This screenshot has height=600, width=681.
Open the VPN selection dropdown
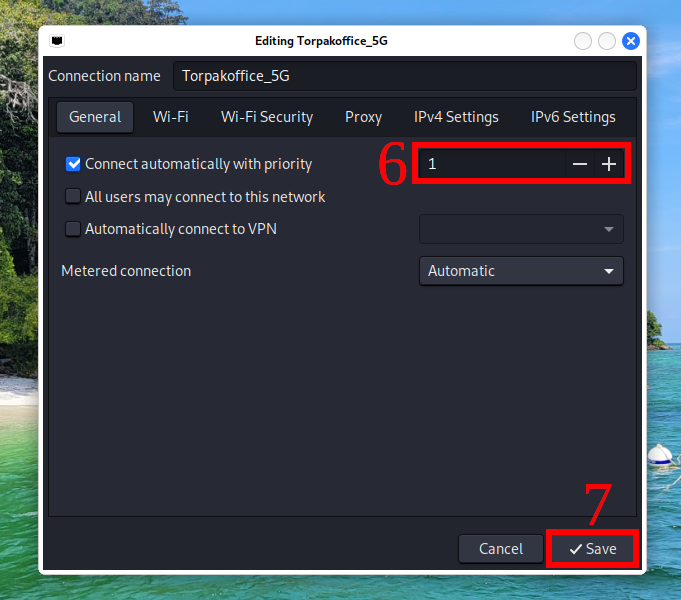click(x=521, y=229)
